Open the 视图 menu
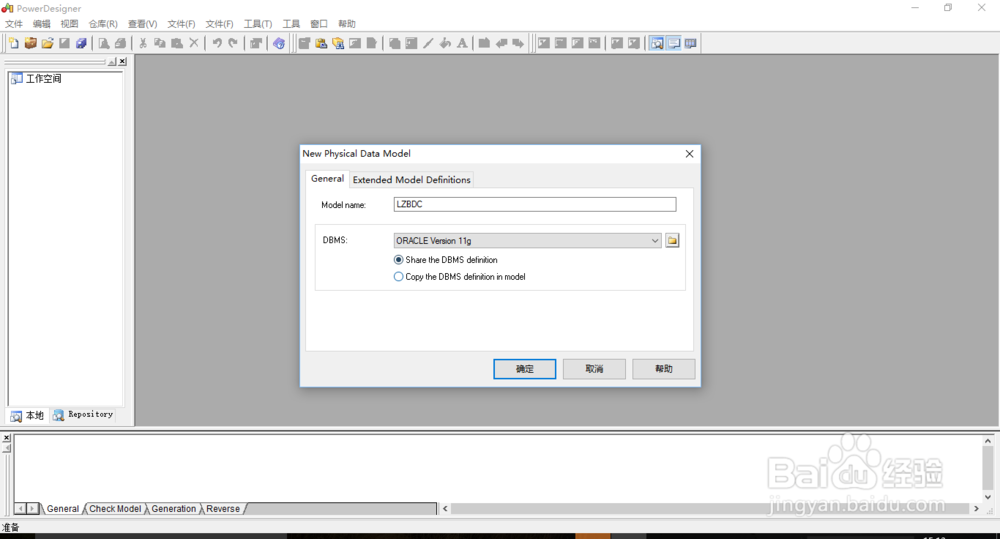This screenshot has width=1000, height=539. click(x=69, y=24)
